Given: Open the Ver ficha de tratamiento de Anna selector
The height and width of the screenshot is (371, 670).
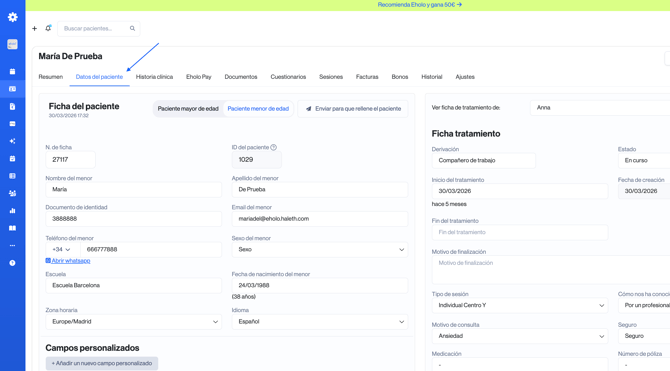Looking at the screenshot, I should (x=600, y=108).
